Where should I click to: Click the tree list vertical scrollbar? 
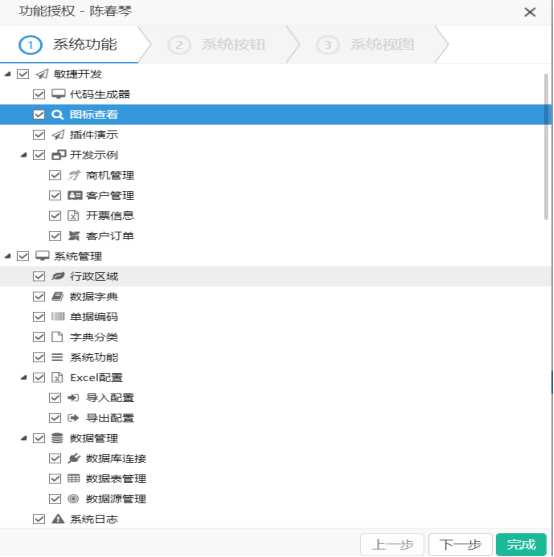tap(546, 147)
